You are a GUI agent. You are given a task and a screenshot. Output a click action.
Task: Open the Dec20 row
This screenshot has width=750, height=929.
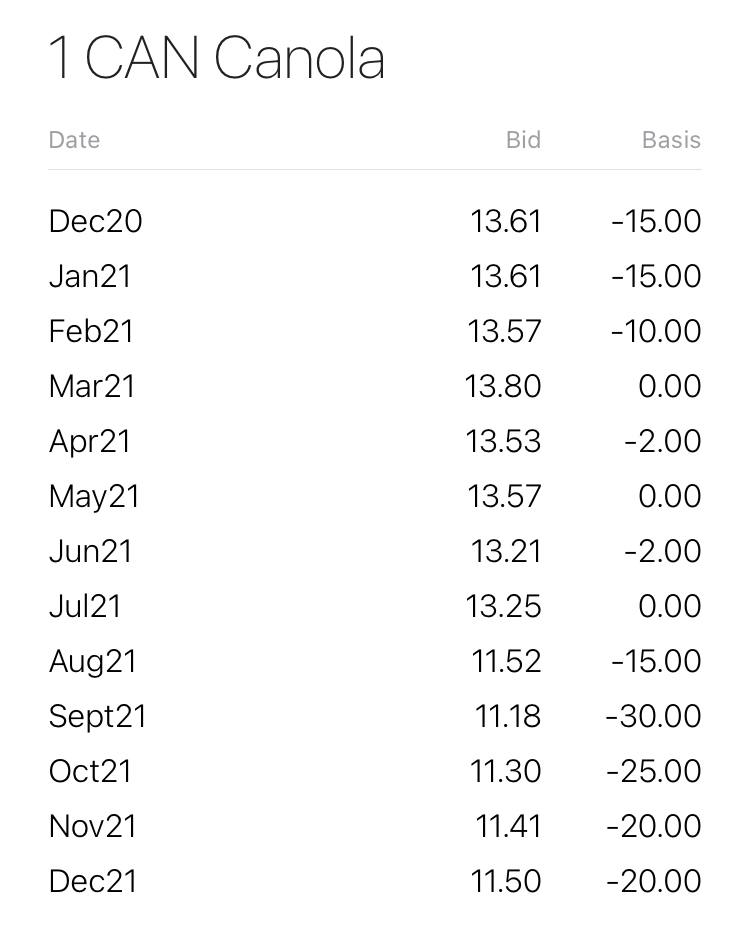point(375,221)
